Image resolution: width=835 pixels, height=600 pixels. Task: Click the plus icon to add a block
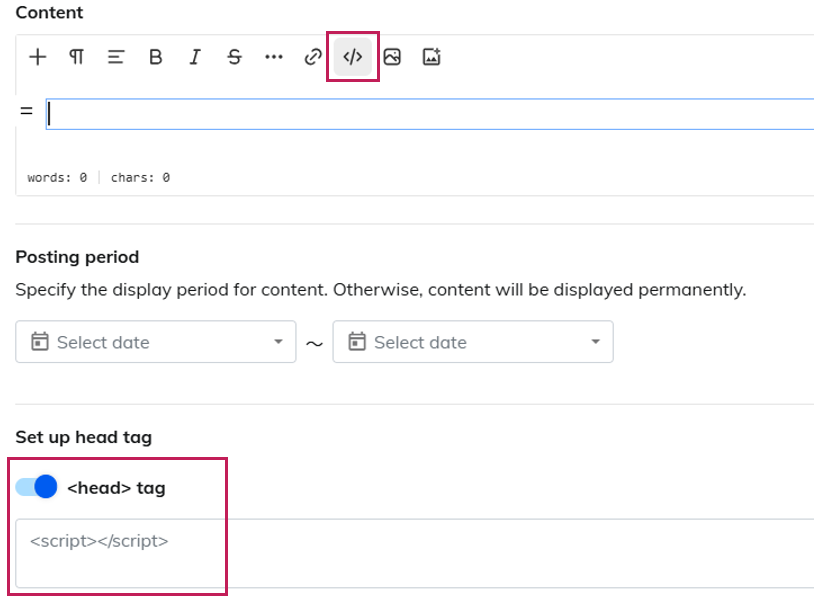[x=37, y=57]
